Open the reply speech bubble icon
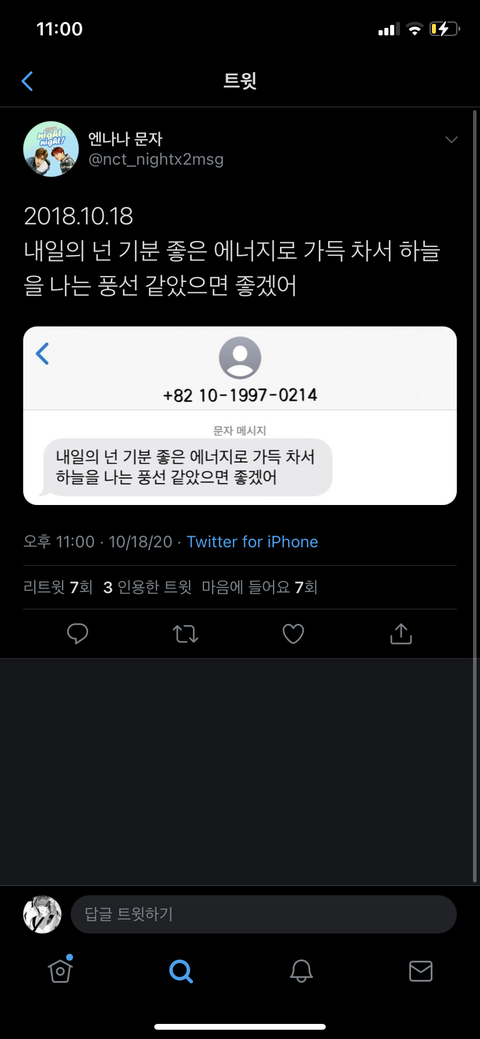Screen dimensions: 480x1039 point(78,635)
